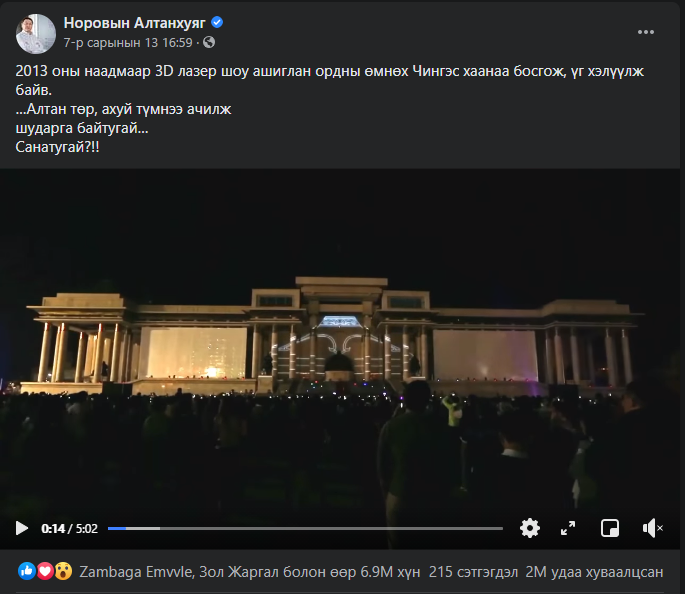Viewport: 685px width, 594px height.
Task: Open Норовын Алтанхуяг profile name link
Action: click(x=135, y=23)
